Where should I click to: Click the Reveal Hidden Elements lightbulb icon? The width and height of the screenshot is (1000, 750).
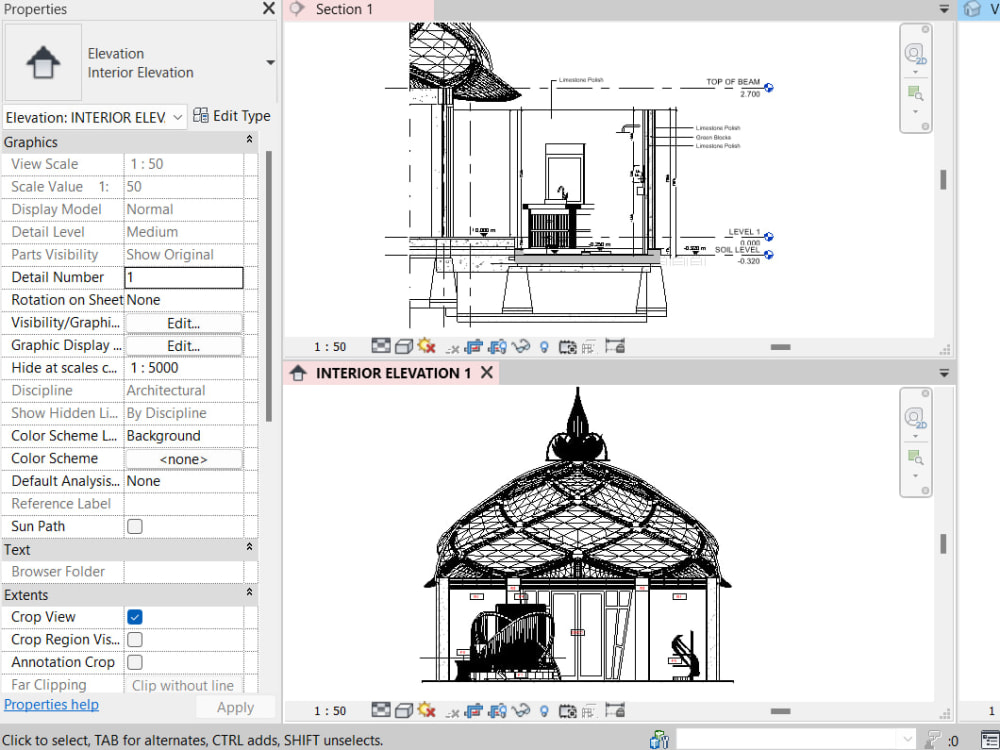coord(543,710)
